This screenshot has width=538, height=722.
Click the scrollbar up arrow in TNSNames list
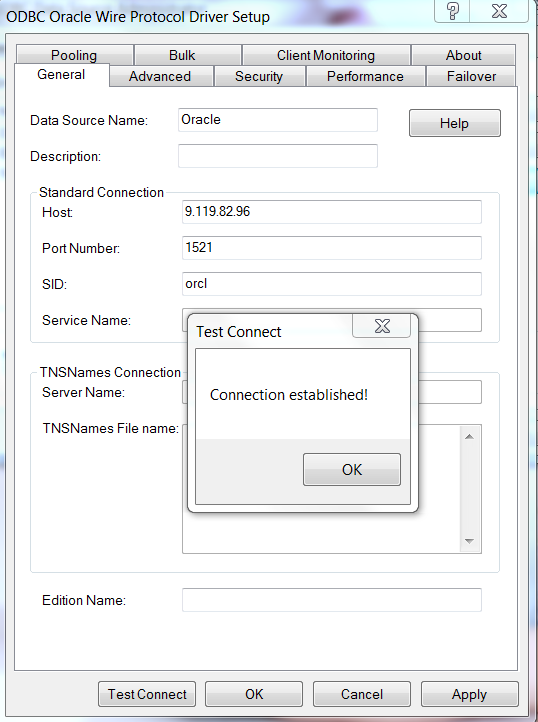tap(469, 437)
